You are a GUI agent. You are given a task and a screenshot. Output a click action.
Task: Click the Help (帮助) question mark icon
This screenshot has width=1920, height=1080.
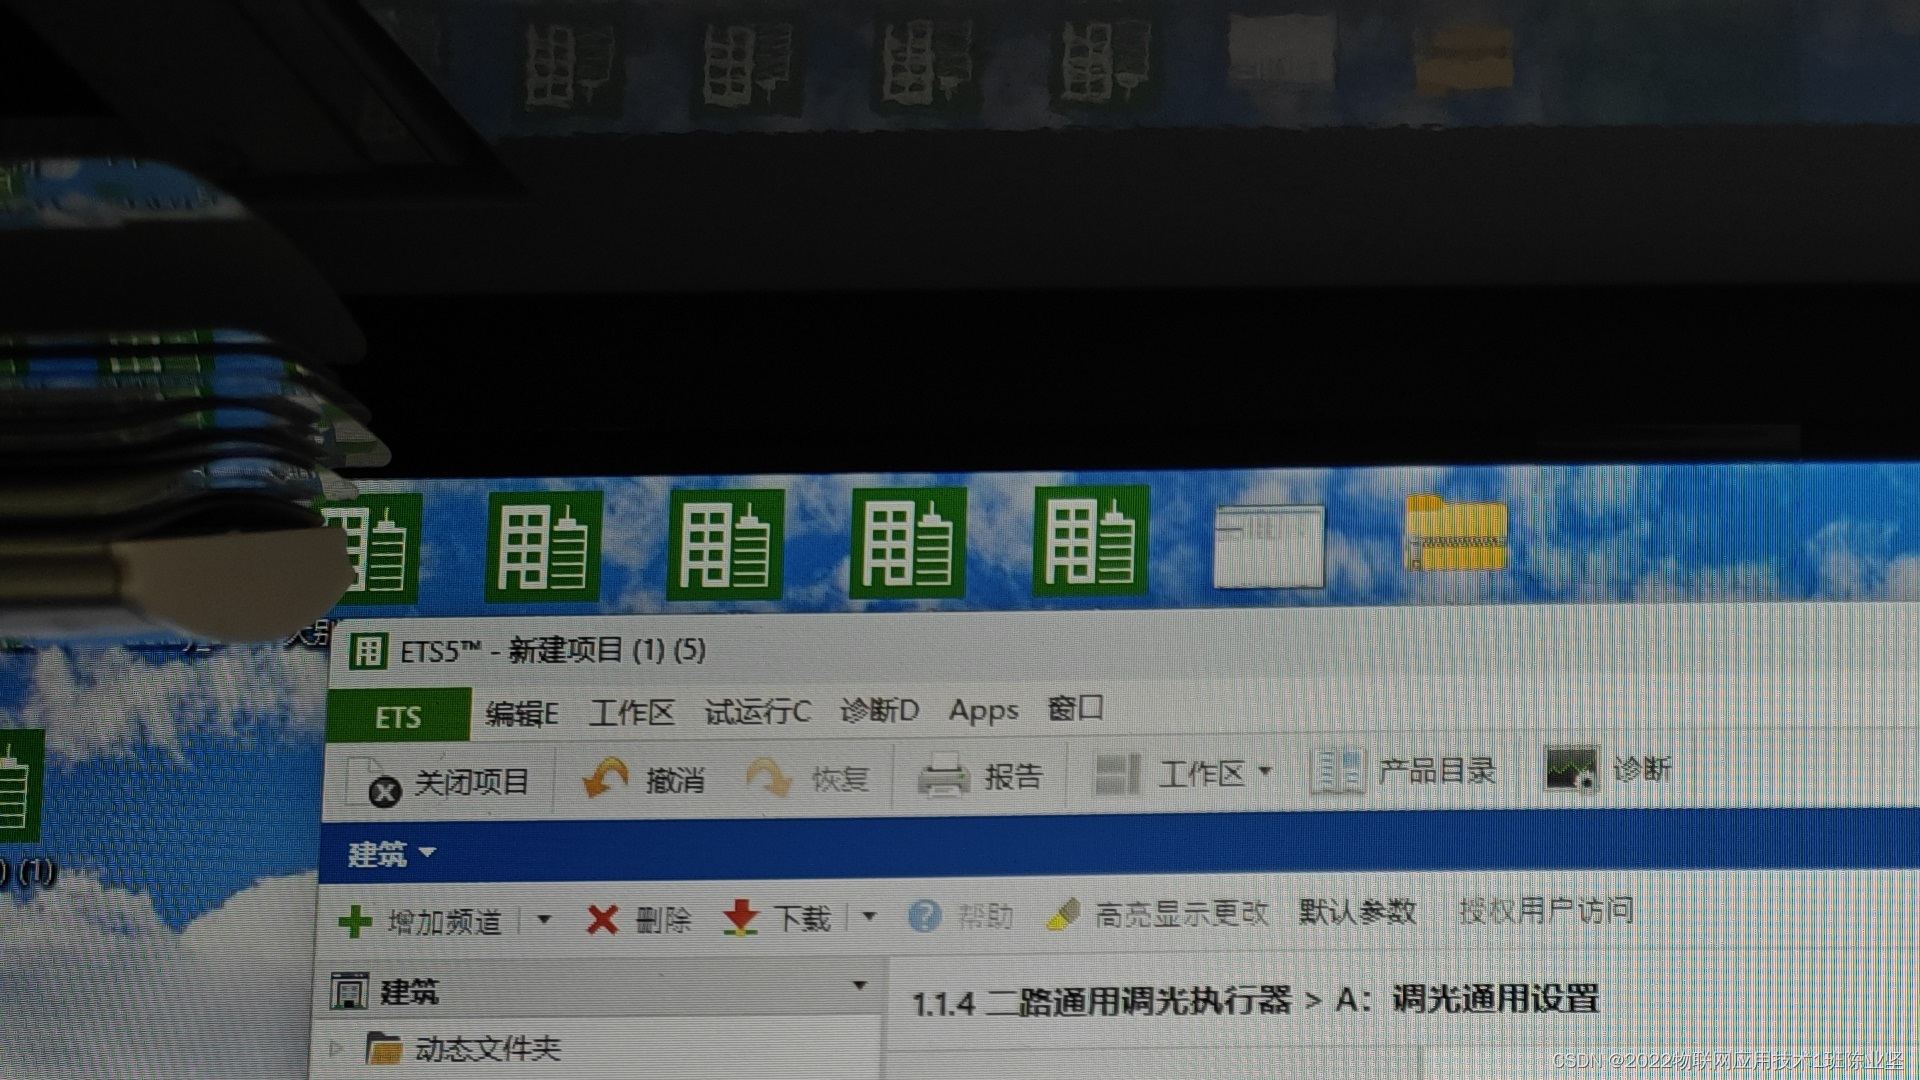(x=924, y=916)
